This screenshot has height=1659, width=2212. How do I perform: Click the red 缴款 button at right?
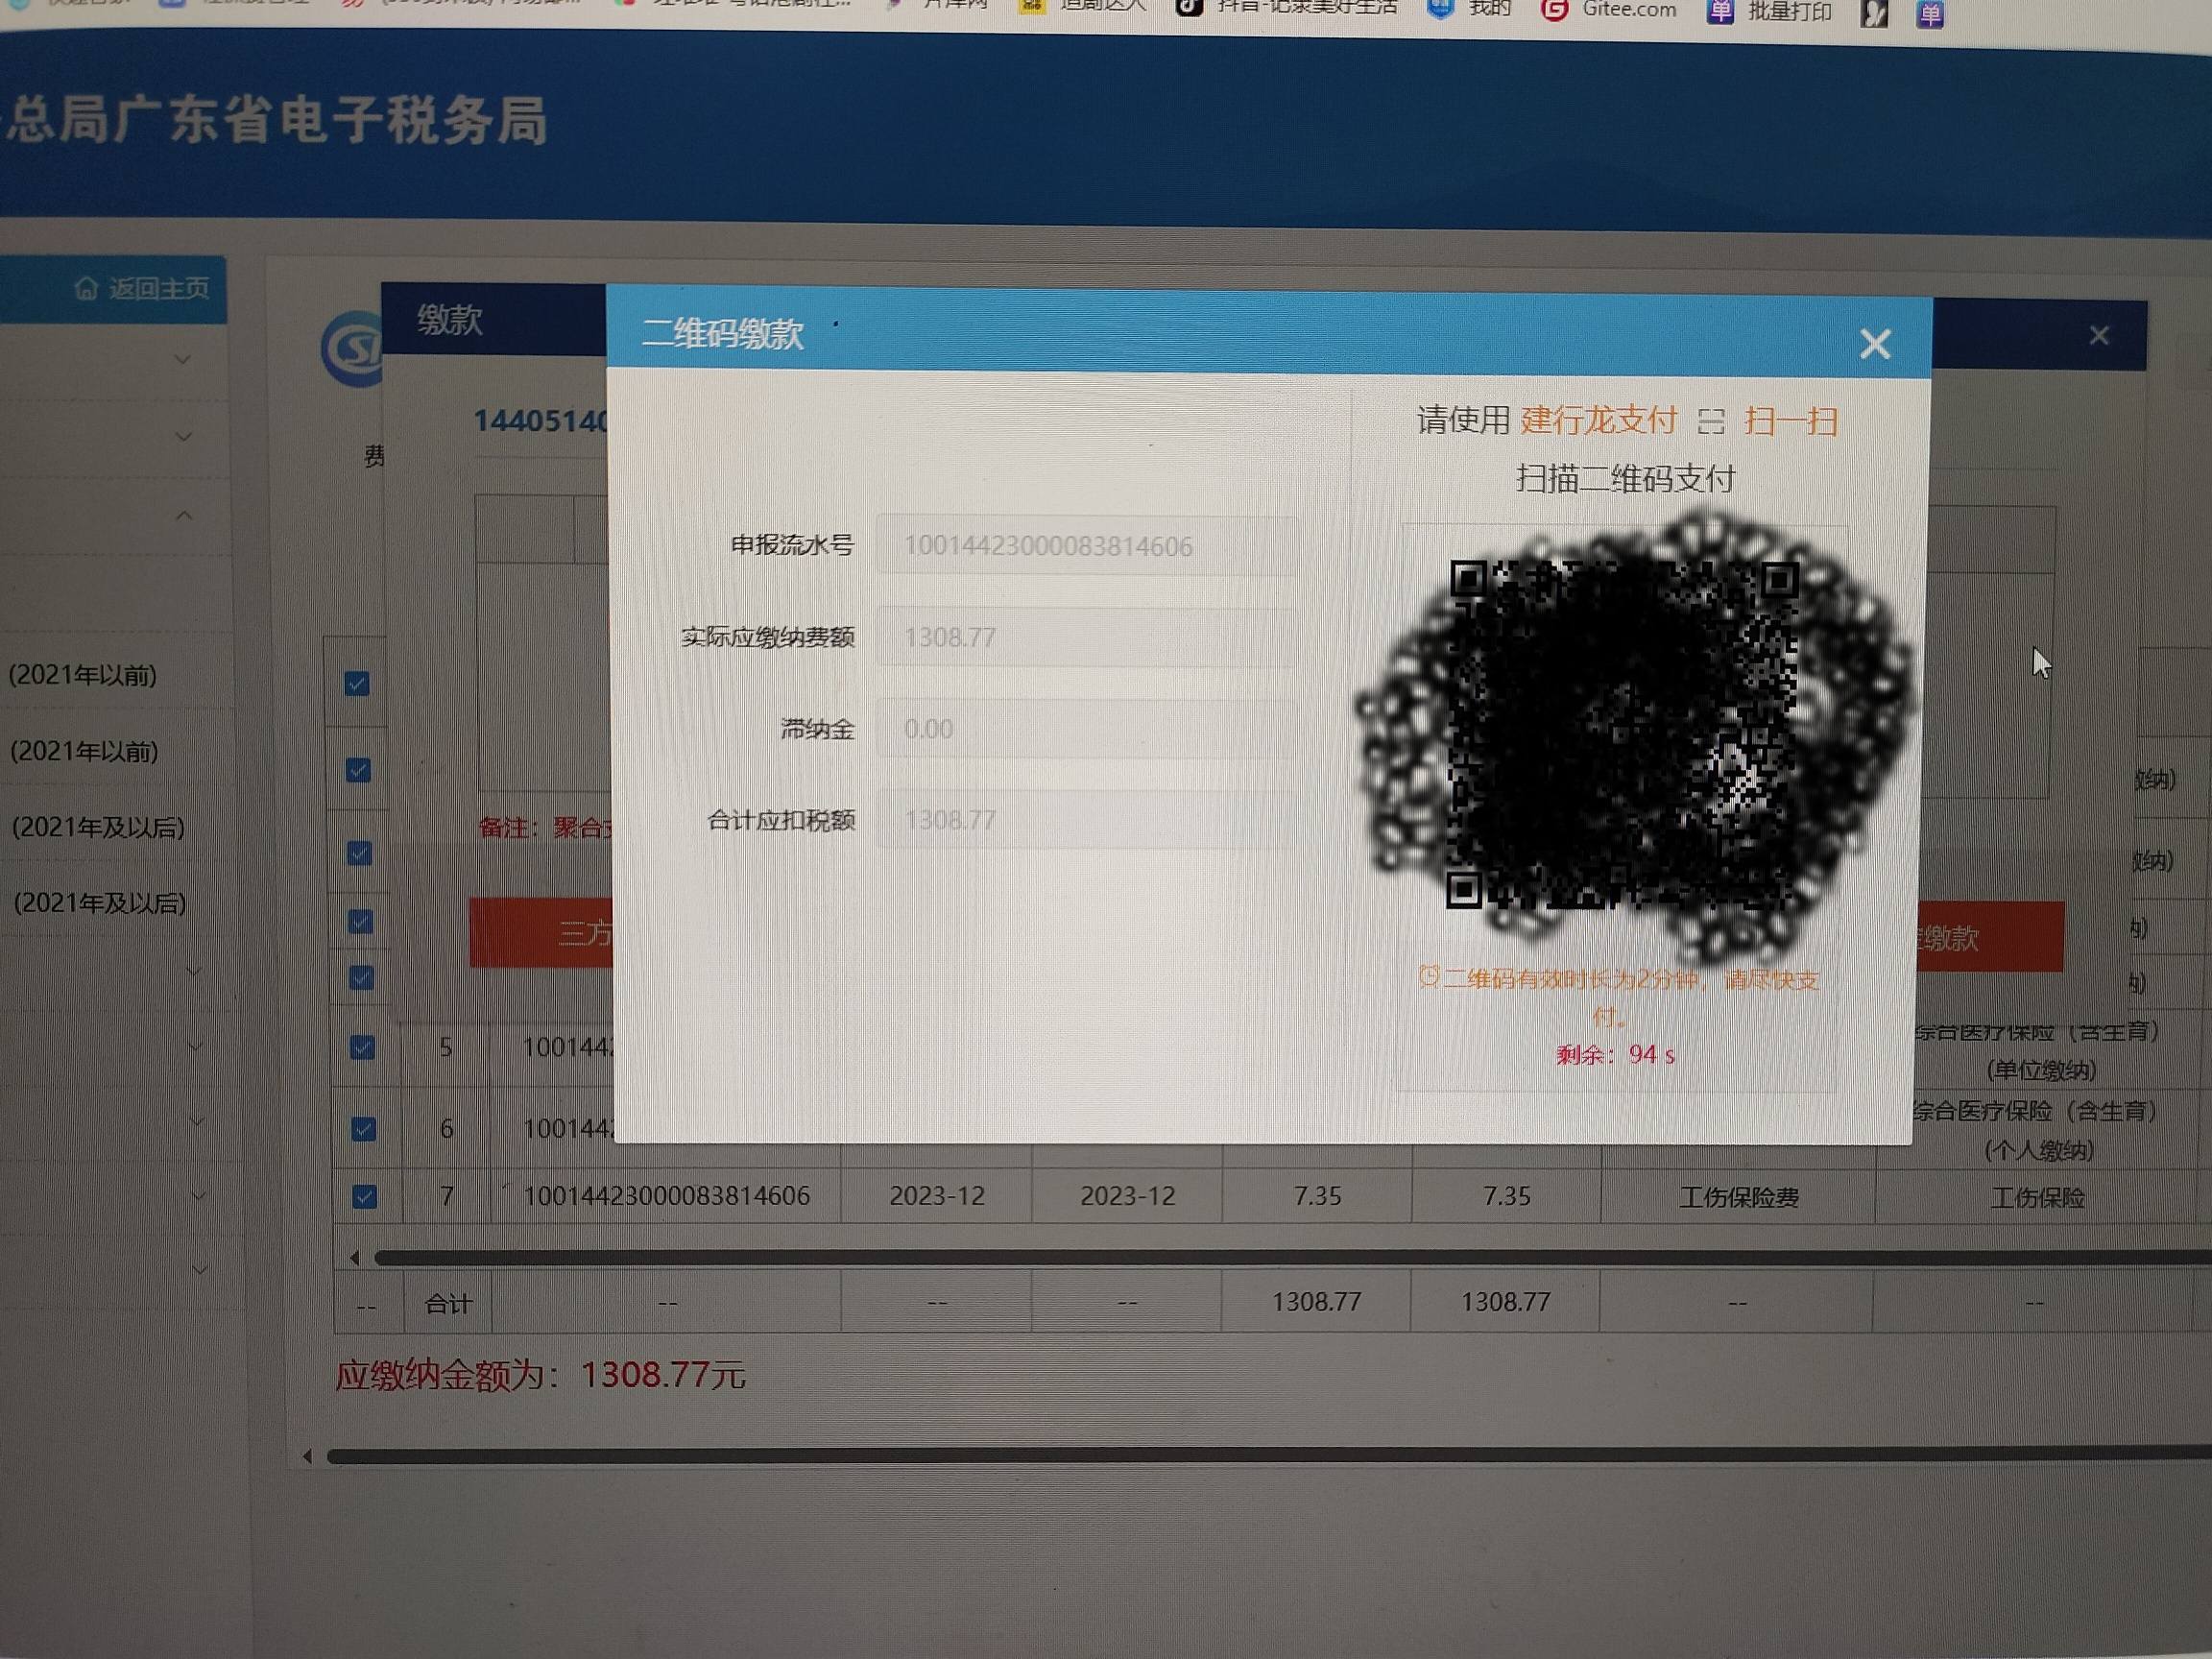[1989, 937]
